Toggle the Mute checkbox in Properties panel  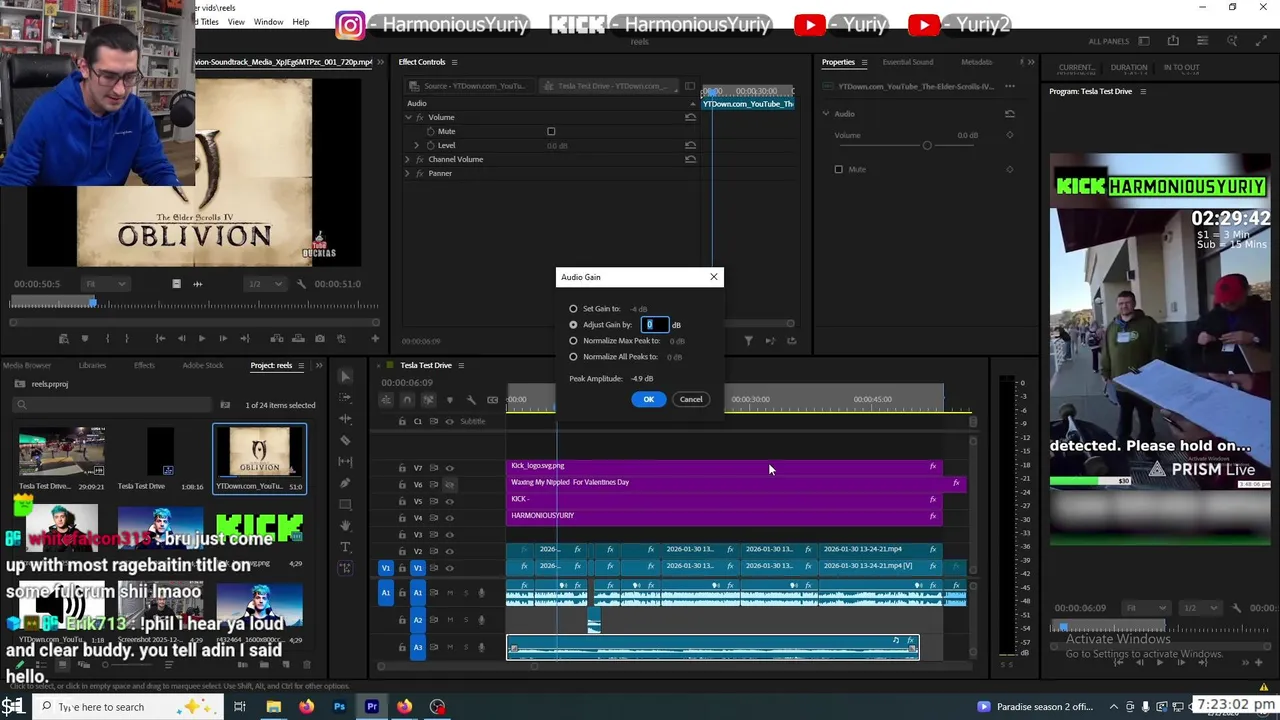pos(838,169)
